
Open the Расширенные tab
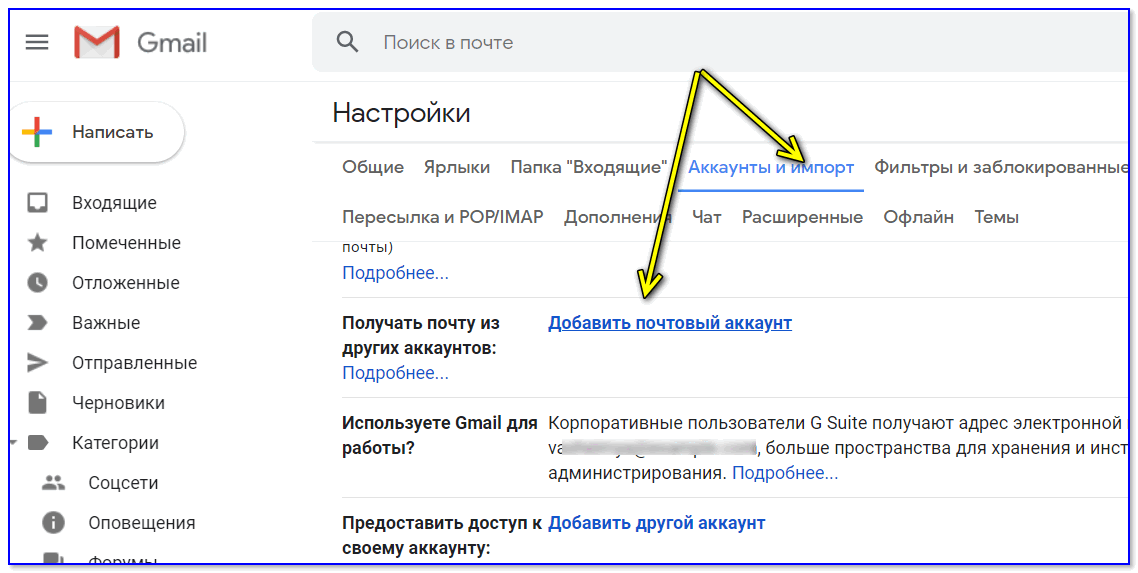802,217
